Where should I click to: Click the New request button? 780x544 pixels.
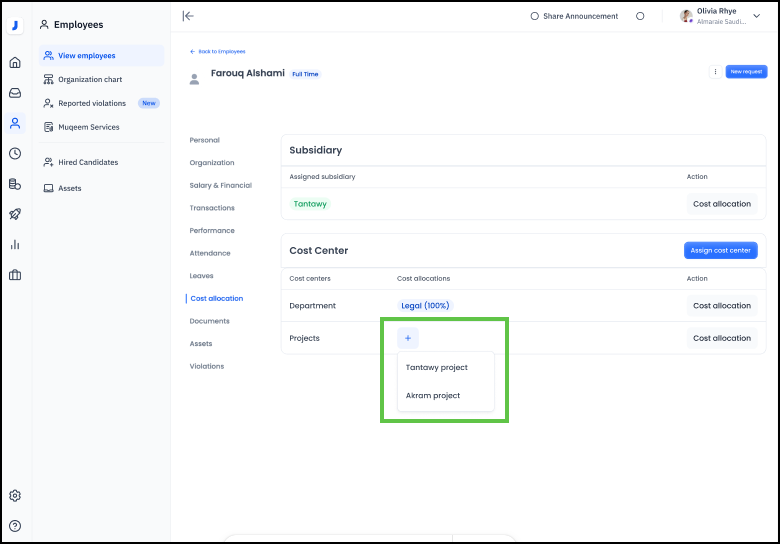click(x=746, y=72)
